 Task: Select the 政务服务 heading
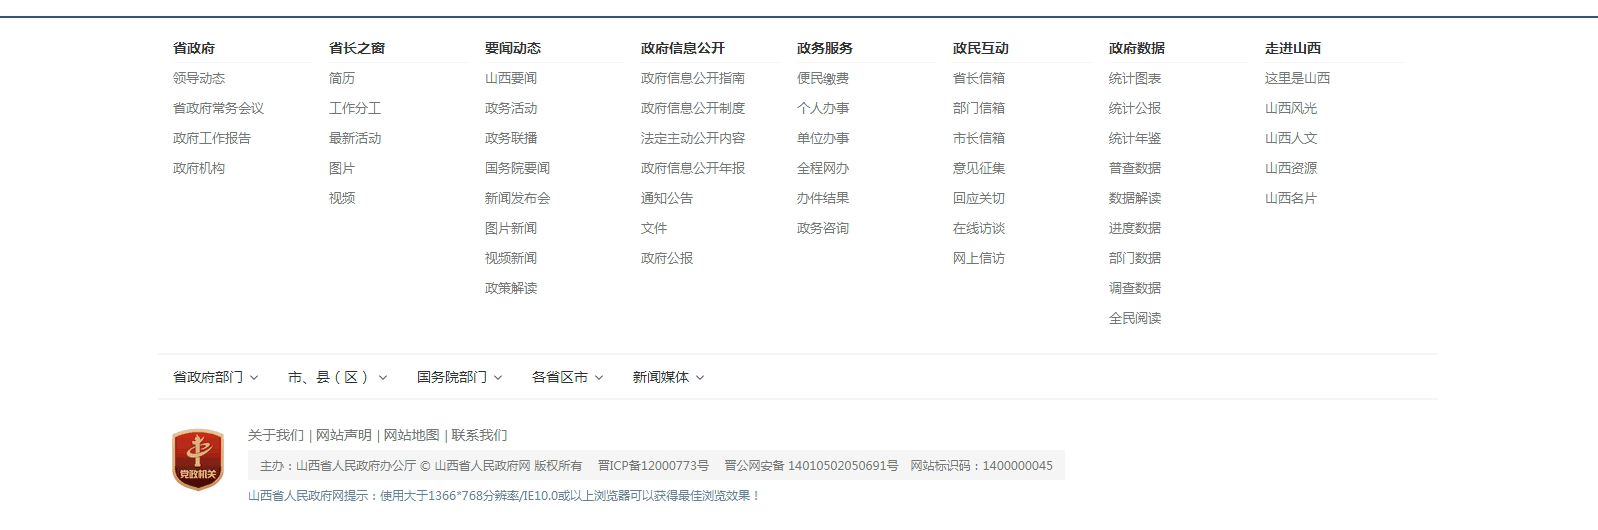pos(825,48)
